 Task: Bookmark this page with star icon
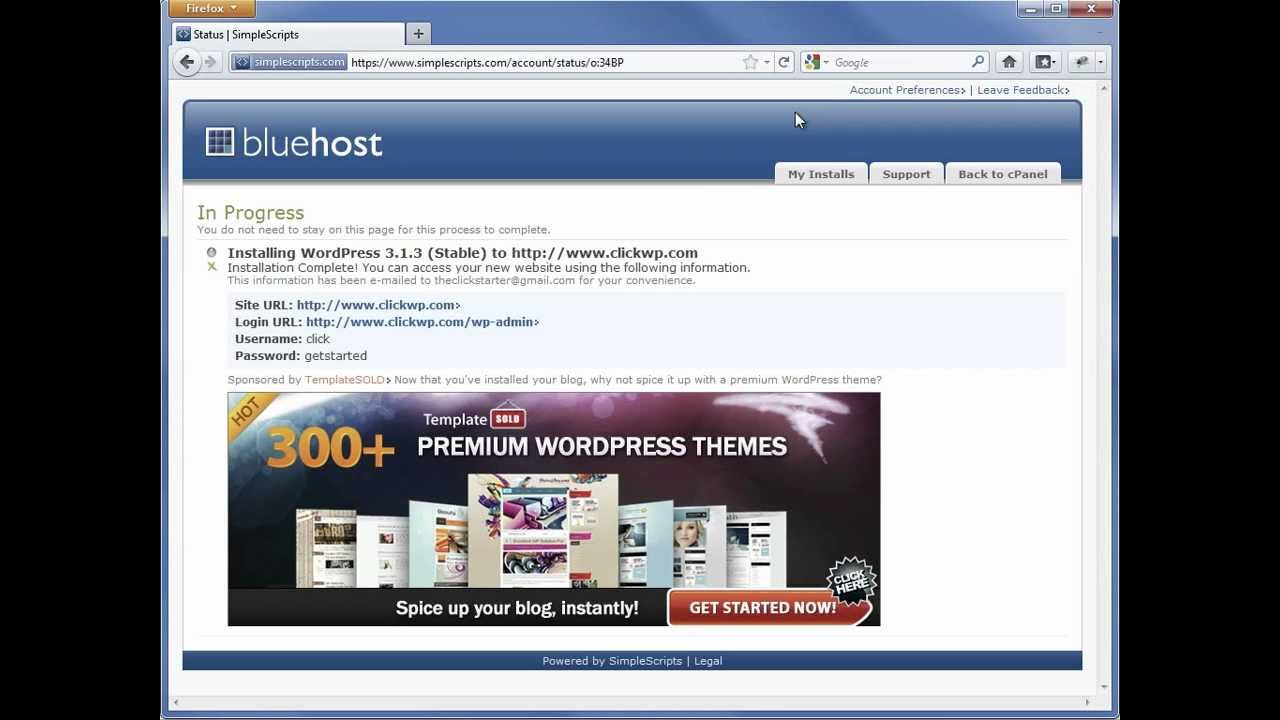[x=750, y=62]
